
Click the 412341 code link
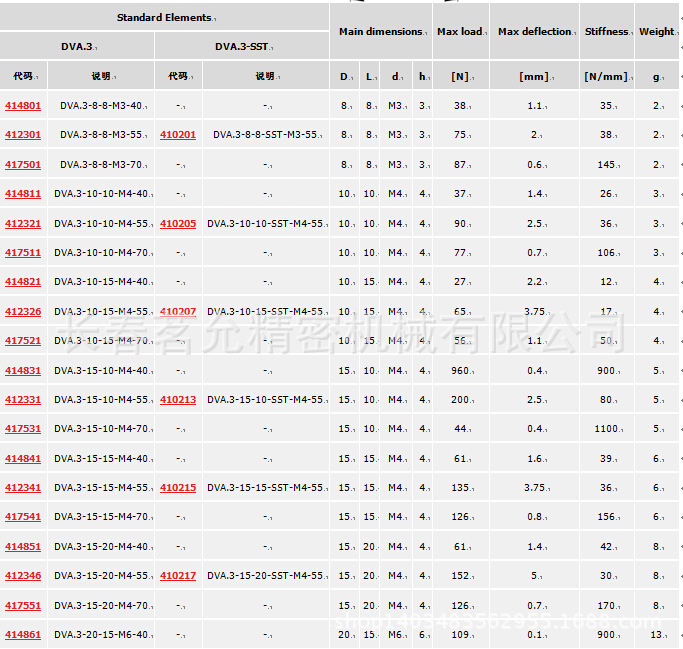[x=23, y=488]
